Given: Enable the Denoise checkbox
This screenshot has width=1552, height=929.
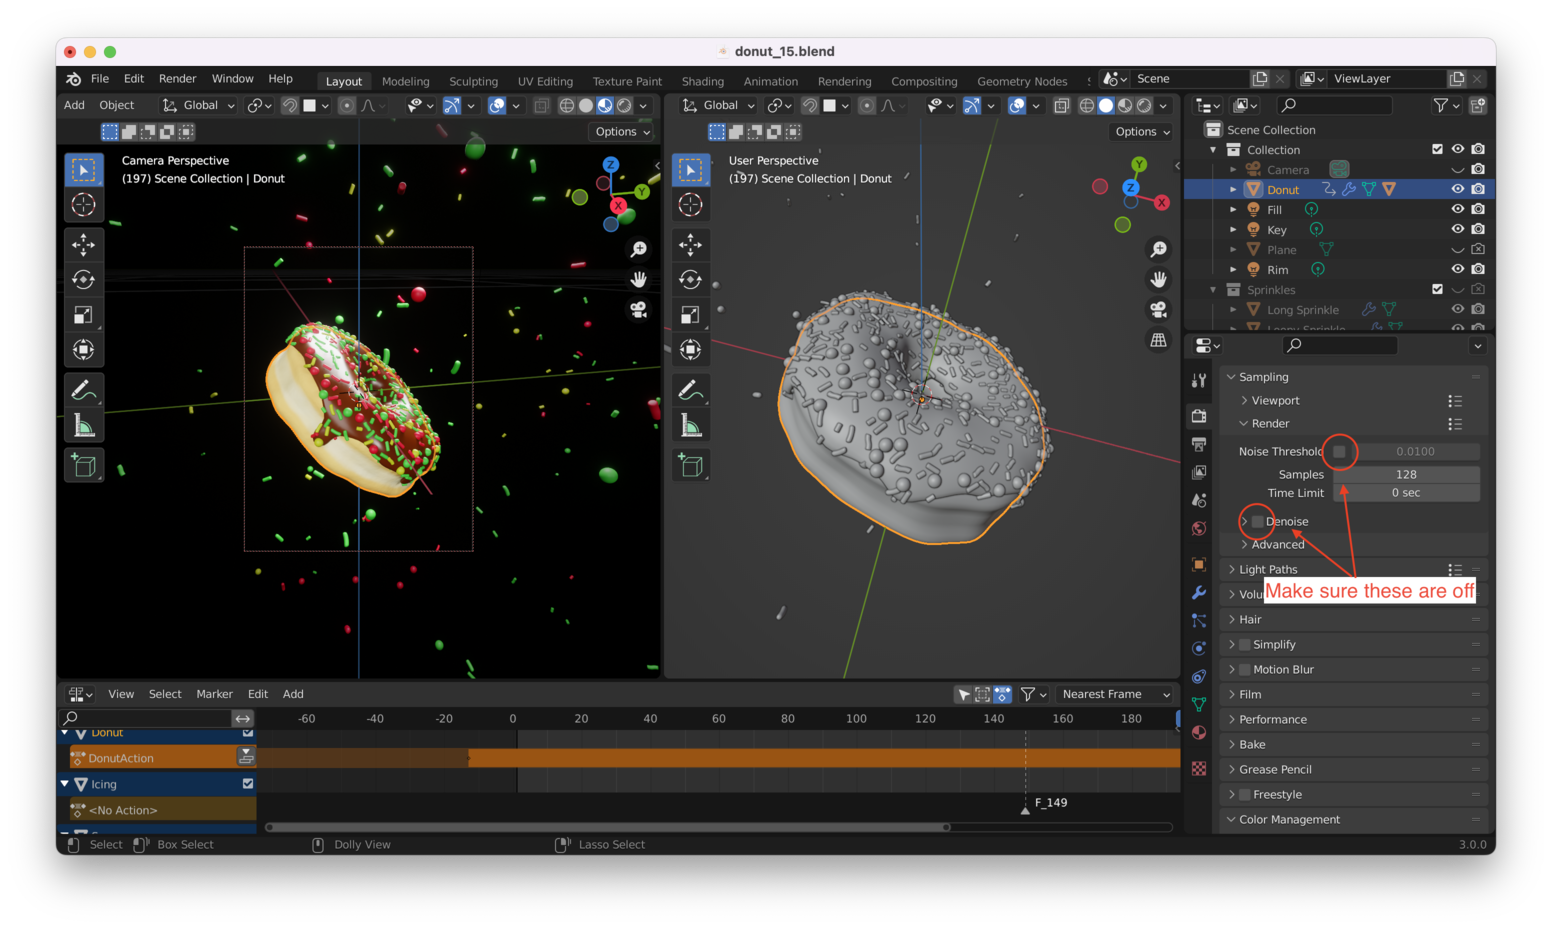Looking at the screenshot, I should [x=1257, y=521].
